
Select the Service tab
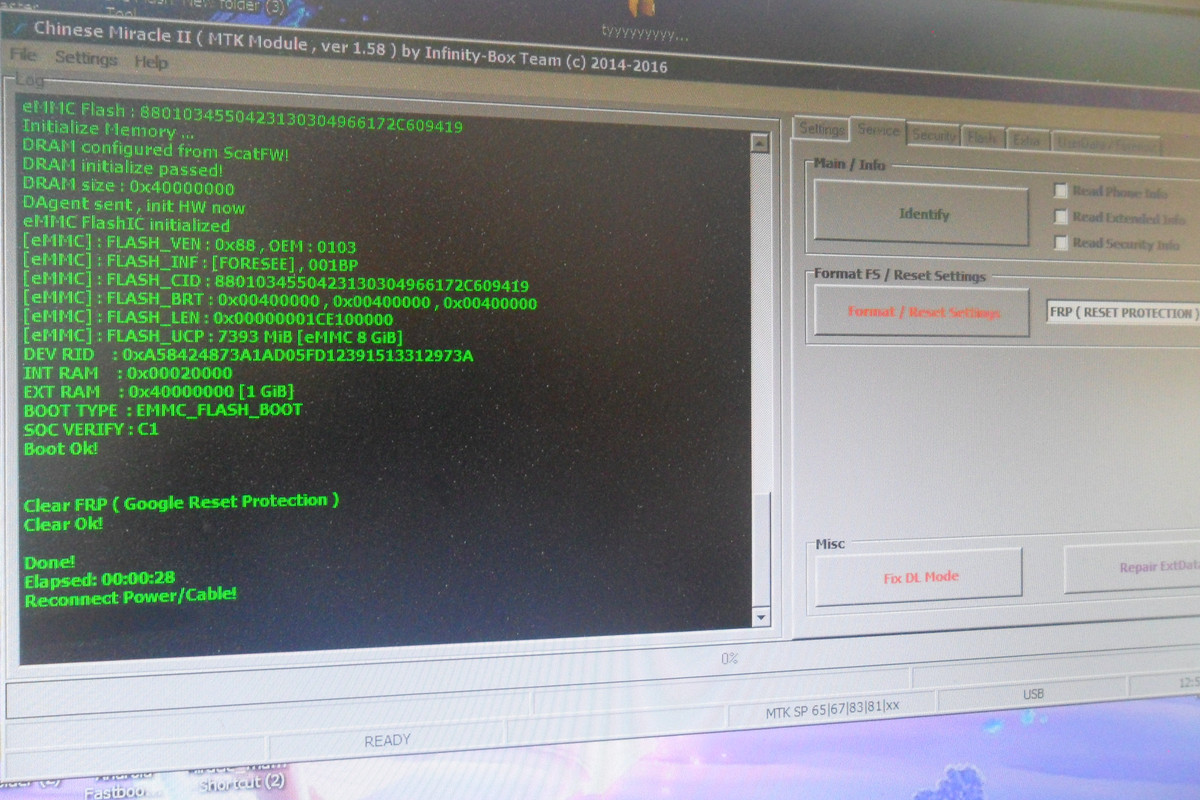point(879,131)
